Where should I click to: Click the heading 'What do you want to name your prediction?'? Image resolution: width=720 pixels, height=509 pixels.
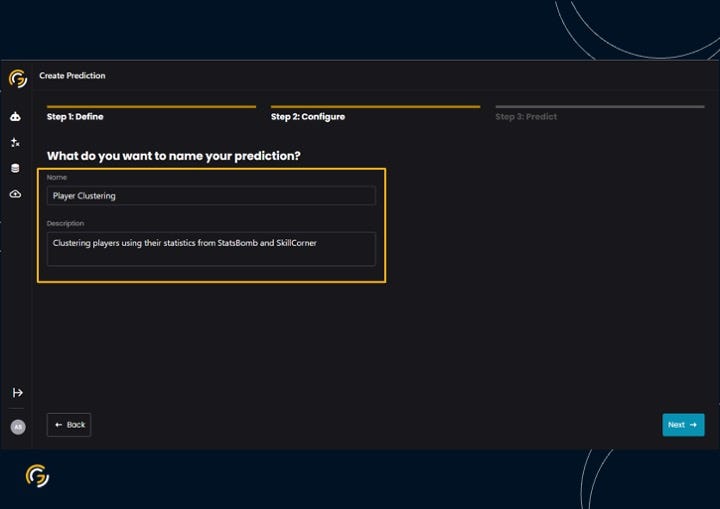174,156
